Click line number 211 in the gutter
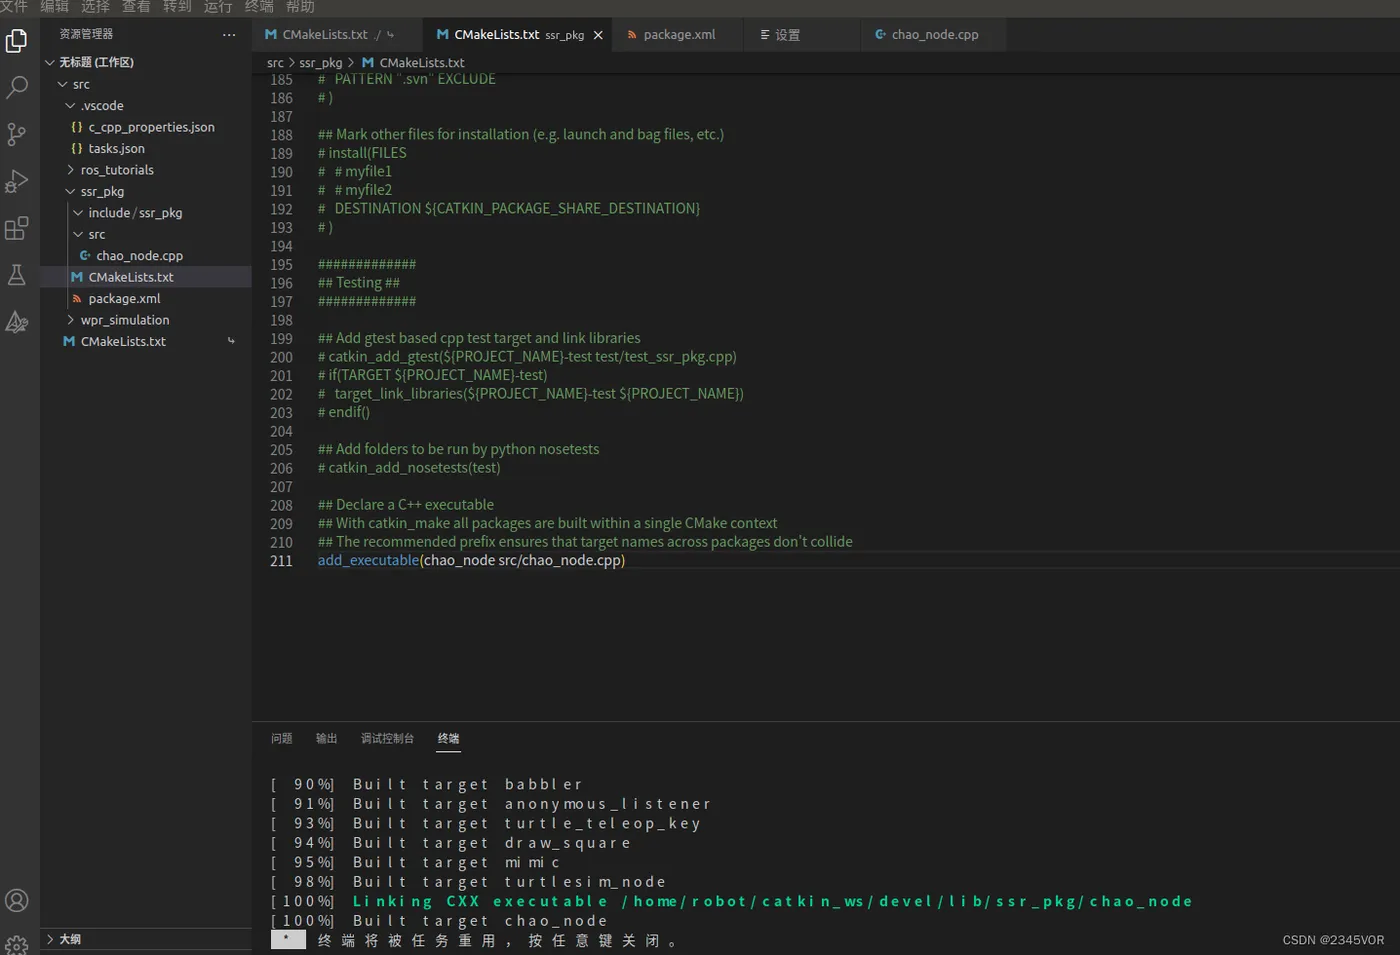The width and height of the screenshot is (1400, 955). [x=281, y=561]
